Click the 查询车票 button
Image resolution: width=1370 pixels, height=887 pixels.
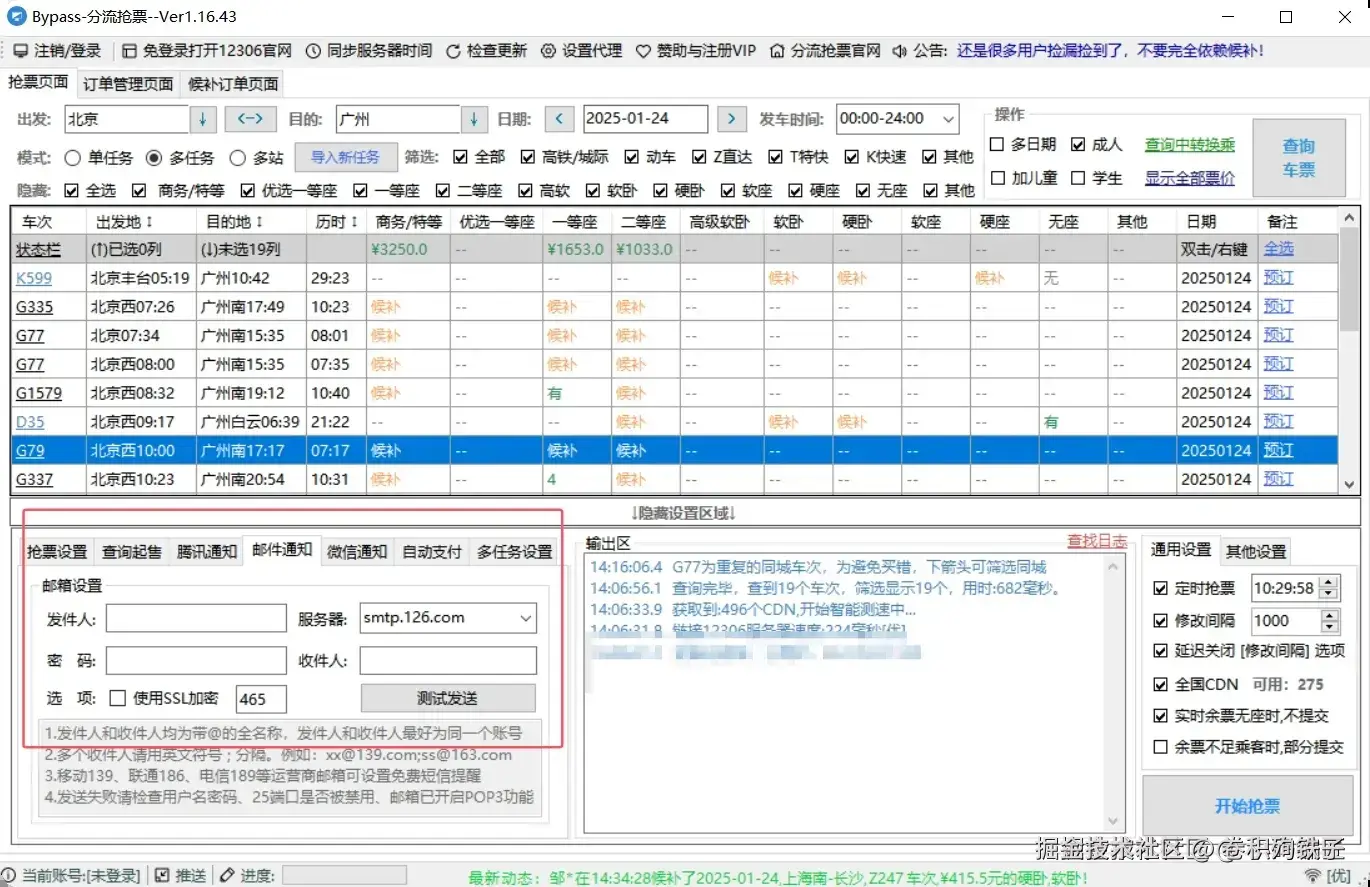pos(1299,159)
